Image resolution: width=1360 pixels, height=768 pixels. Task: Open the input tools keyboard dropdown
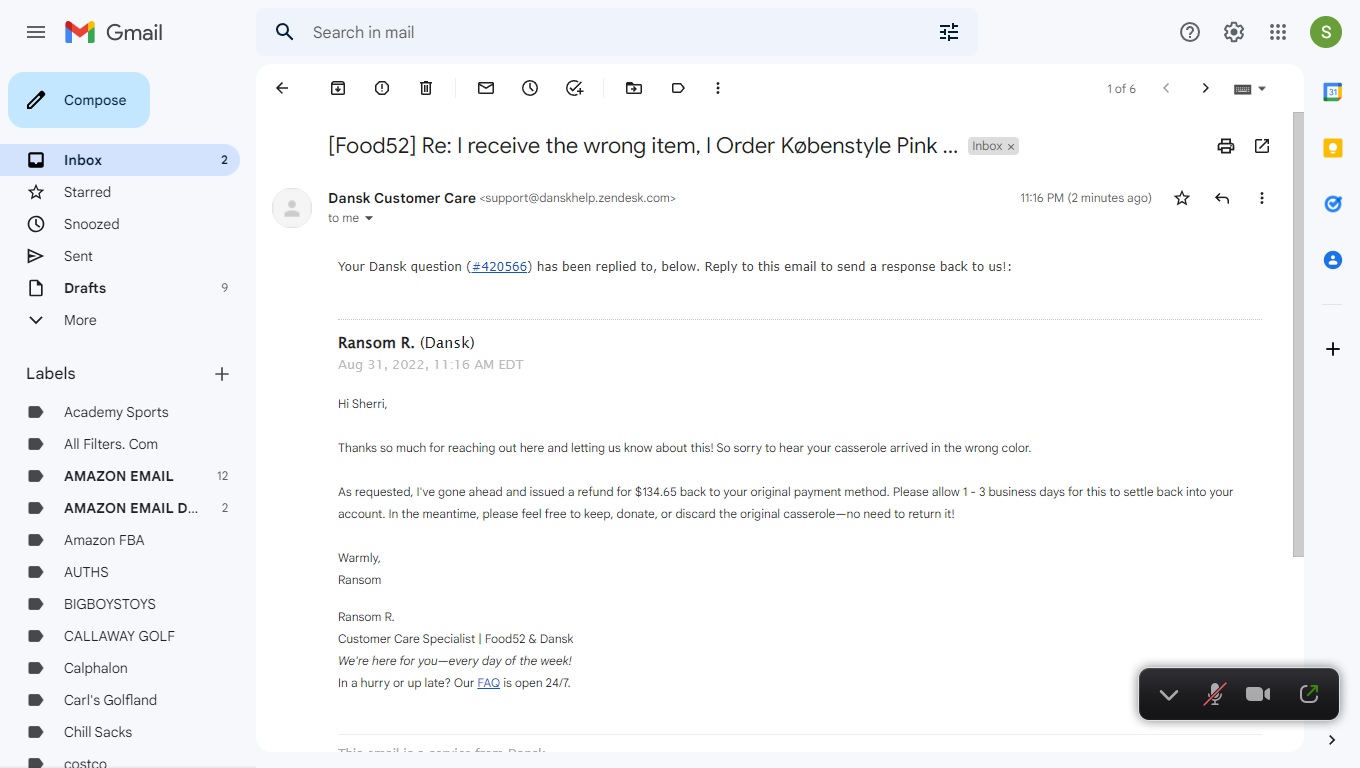(x=1250, y=88)
